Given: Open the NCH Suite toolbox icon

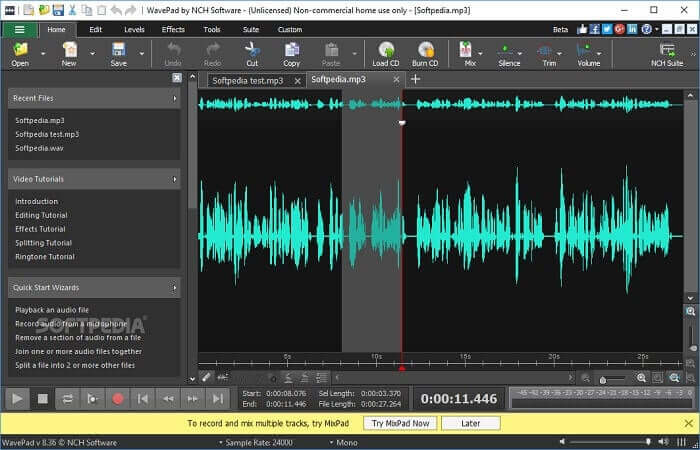Looking at the screenshot, I should click(x=667, y=50).
